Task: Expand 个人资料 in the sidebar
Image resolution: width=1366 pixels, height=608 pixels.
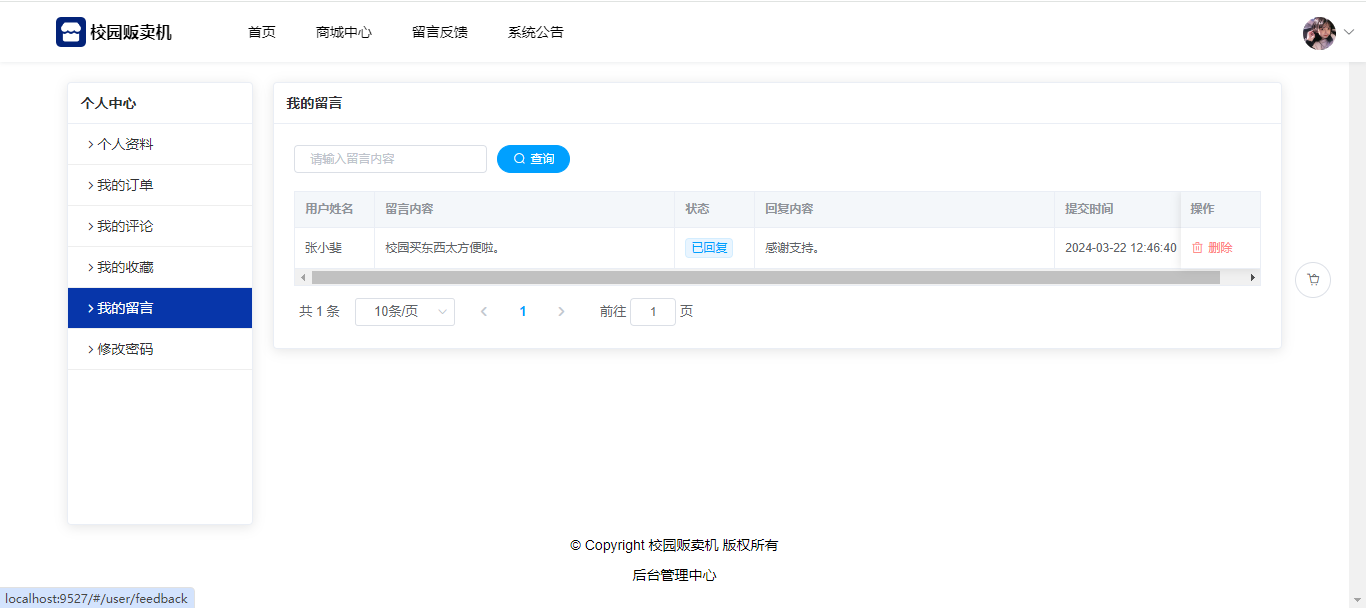Action: tap(125, 144)
